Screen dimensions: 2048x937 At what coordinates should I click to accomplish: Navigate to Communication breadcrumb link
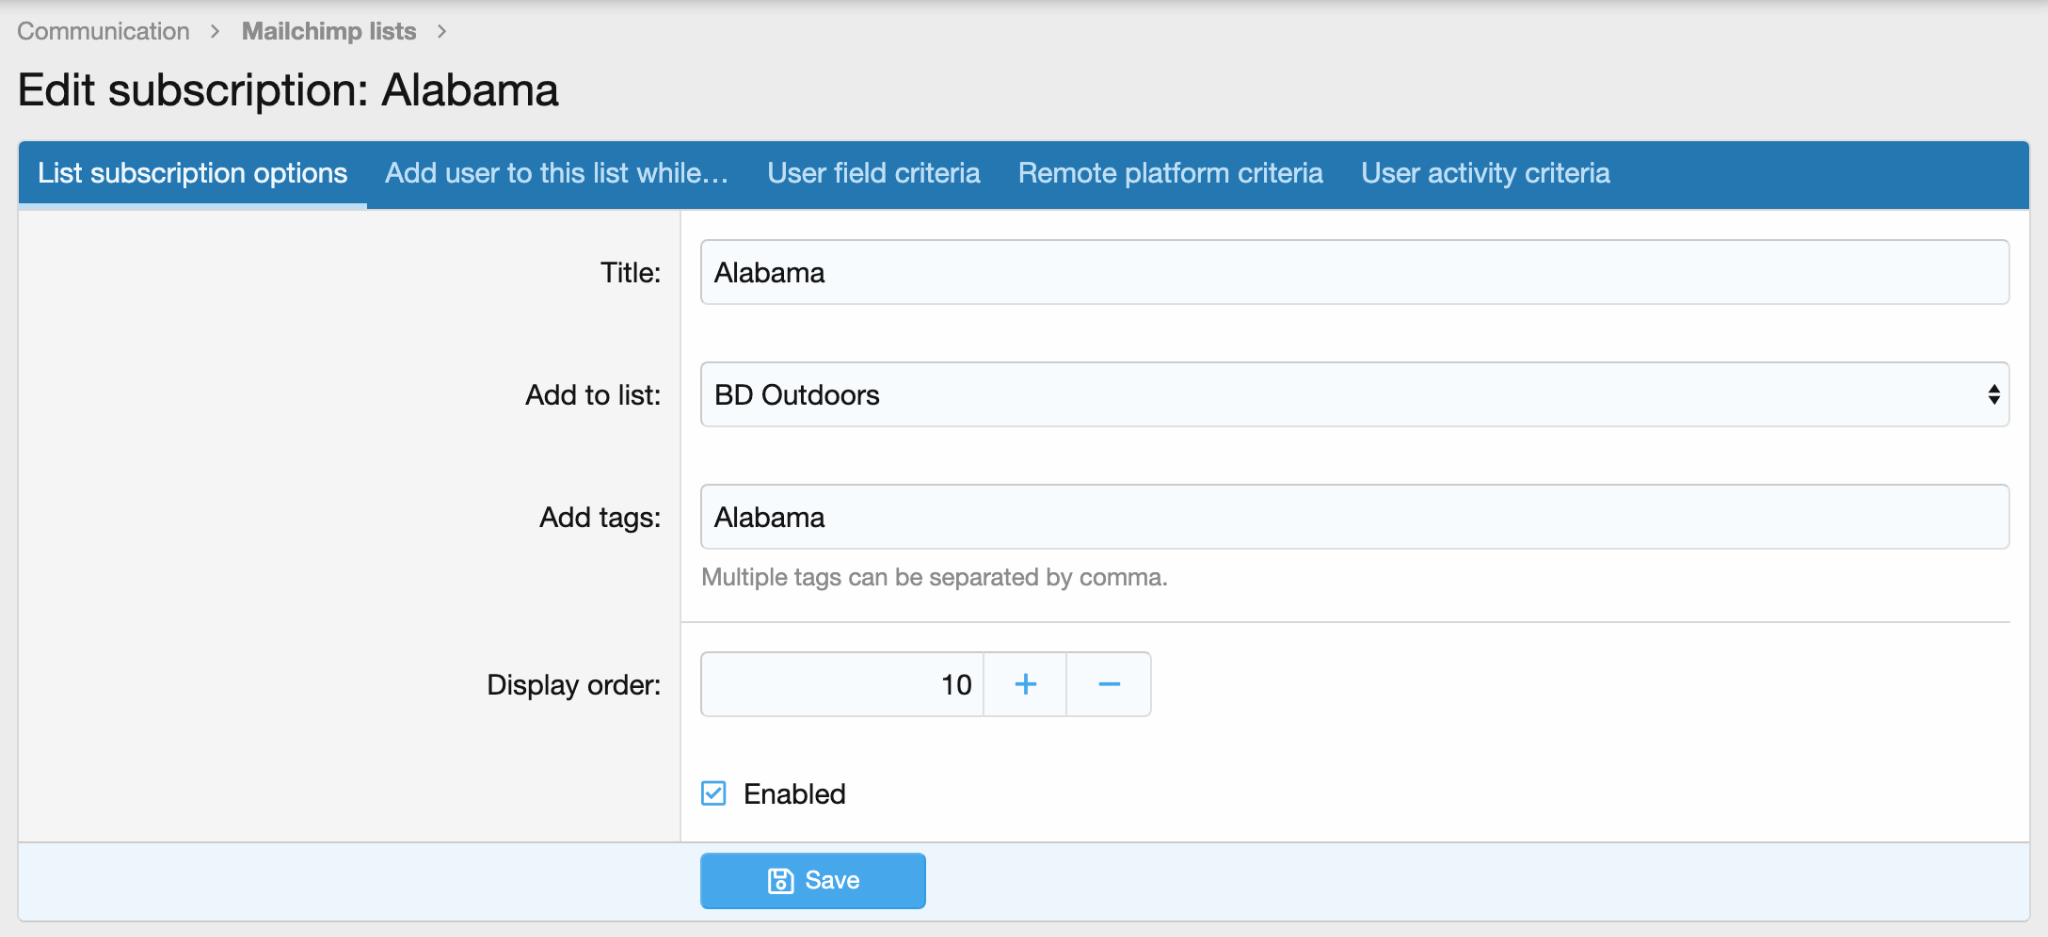pyautogui.click(x=103, y=32)
